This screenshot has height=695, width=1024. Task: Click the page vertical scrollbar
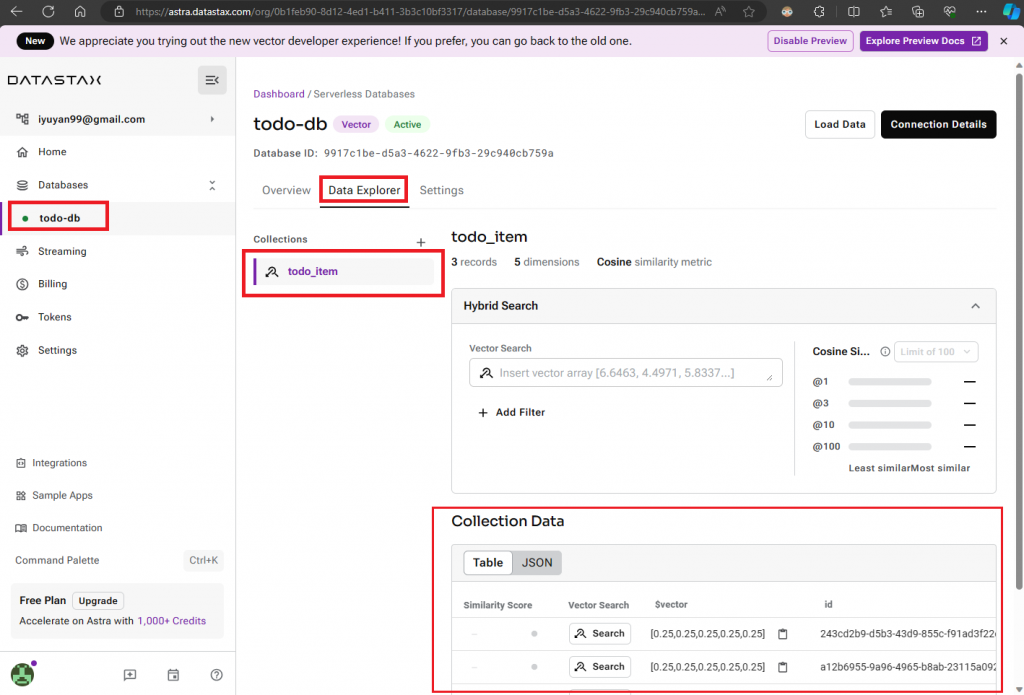1019,331
